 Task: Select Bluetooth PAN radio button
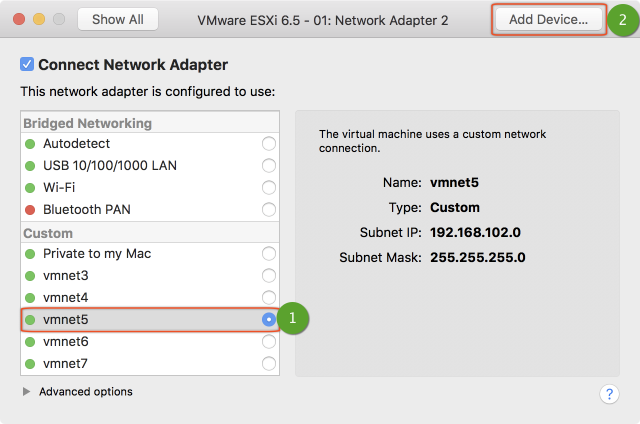click(x=268, y=210)
